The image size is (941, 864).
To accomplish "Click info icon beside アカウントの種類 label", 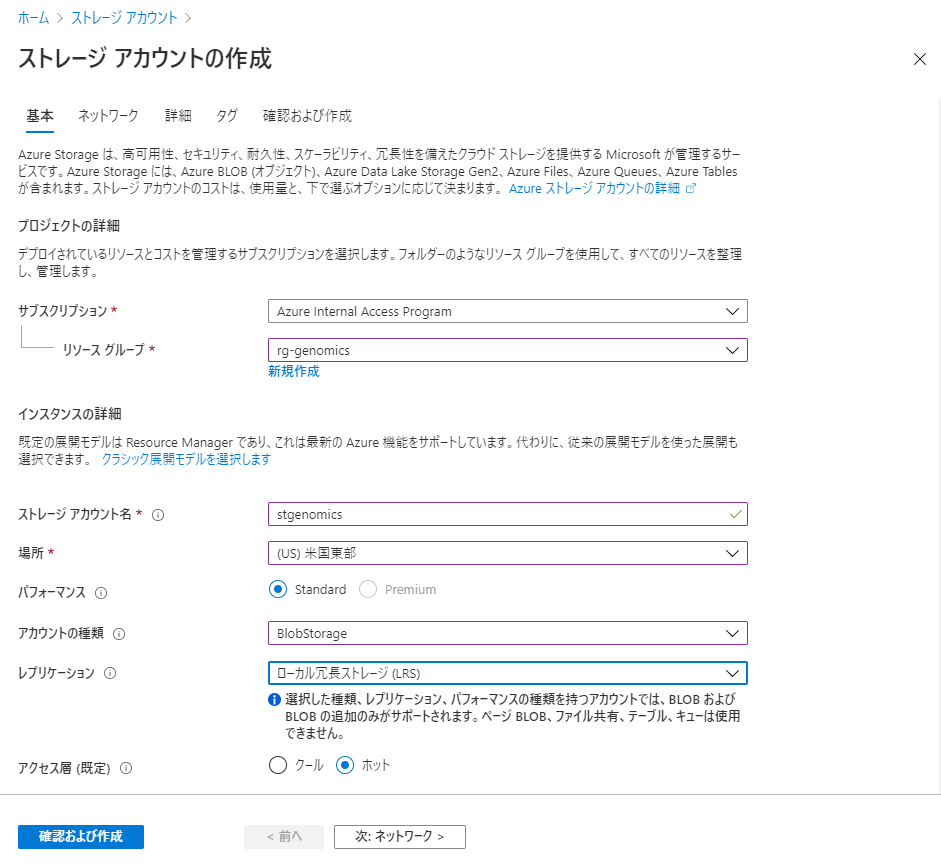I will coord(119,634).
